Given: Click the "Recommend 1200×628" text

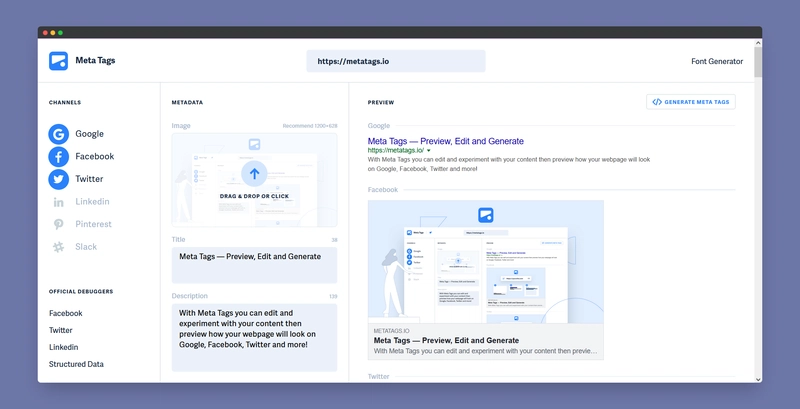Looking at the screenshot, I should pyautogui.click(x=310, y=126).
